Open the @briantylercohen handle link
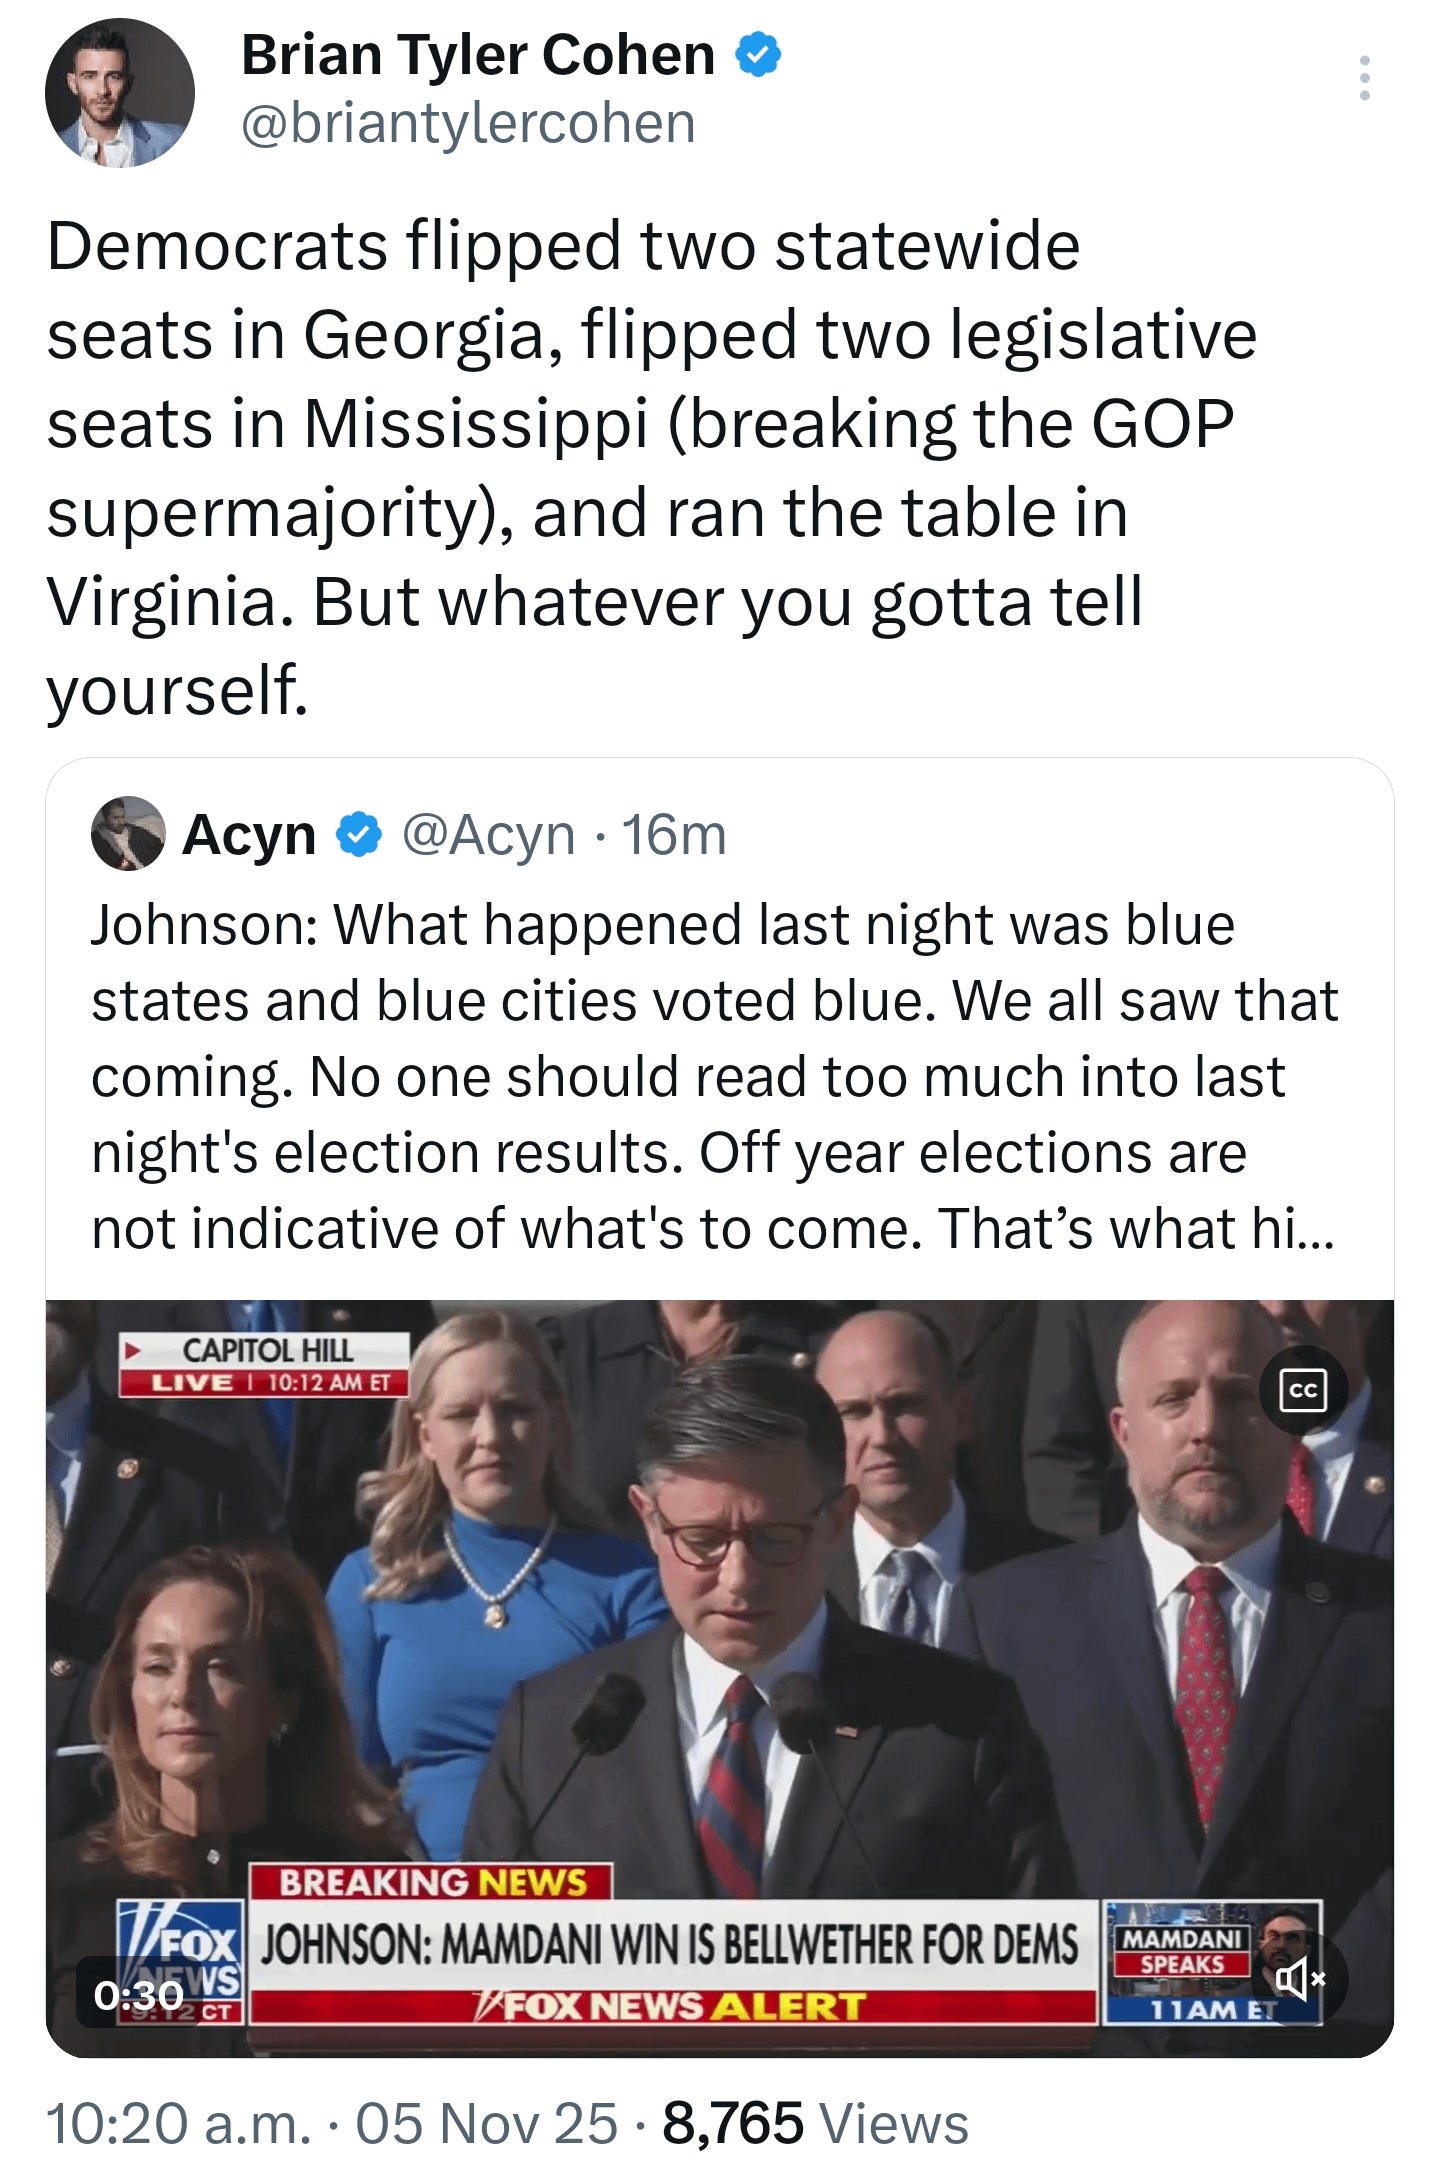 468,124
